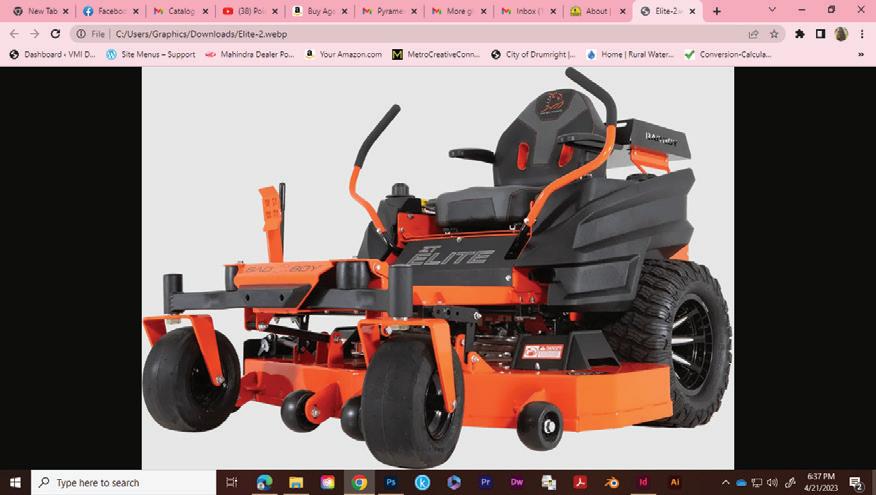This screenshot has height=495, width=876.
Task: Open Your Amazon.com bookmark
Action: coord(344,54)
